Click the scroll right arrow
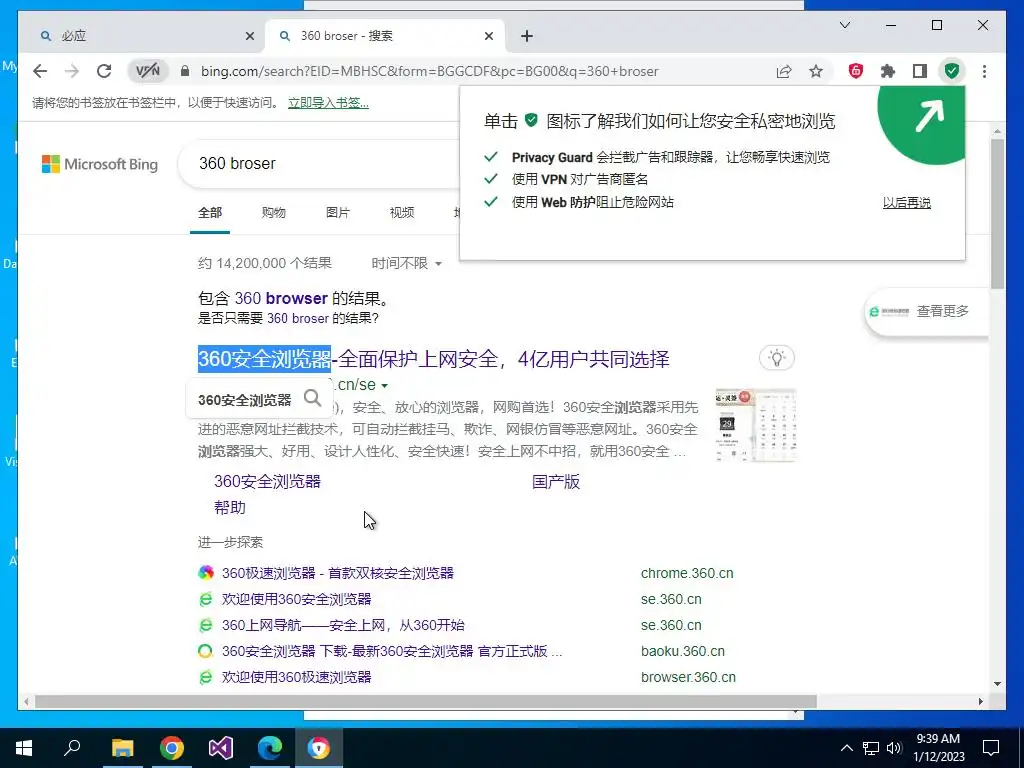The height and width of the screenshot is (768, 1024). (980, 701)
